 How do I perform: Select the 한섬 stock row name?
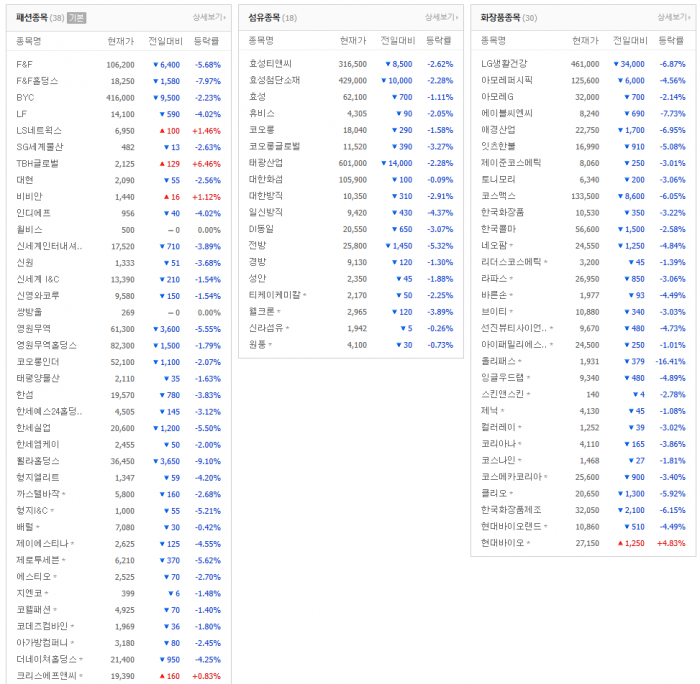coord(25,395)
